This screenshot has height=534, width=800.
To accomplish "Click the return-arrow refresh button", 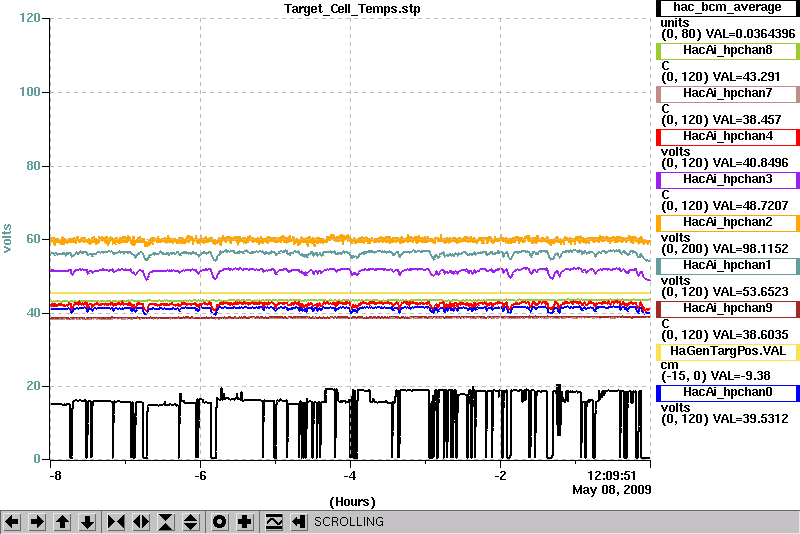I will (299, 522).
